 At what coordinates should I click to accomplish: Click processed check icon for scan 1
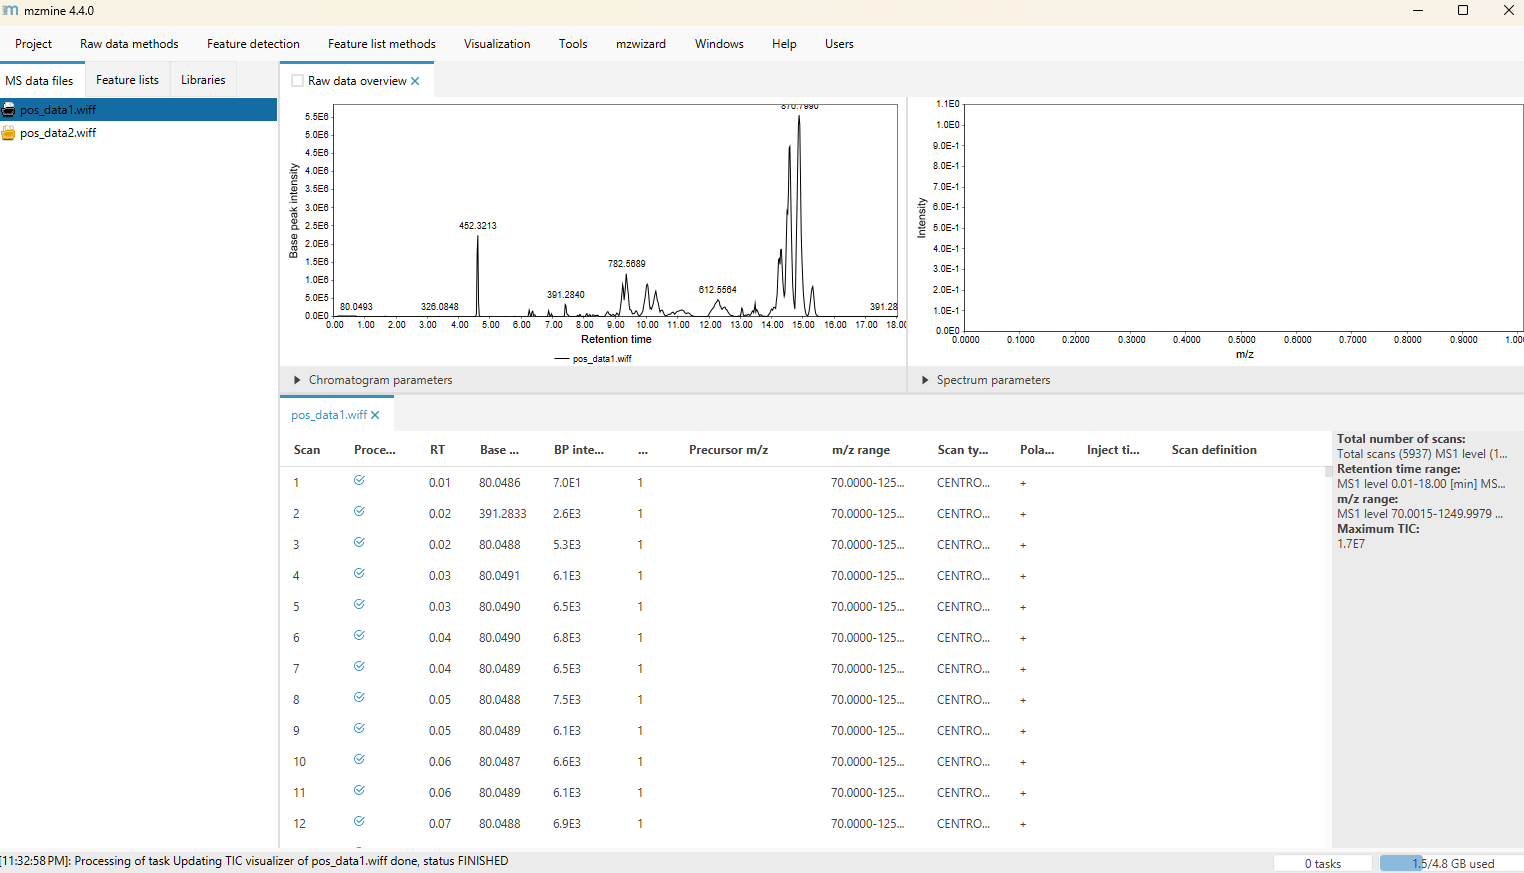tap(359, 481)
